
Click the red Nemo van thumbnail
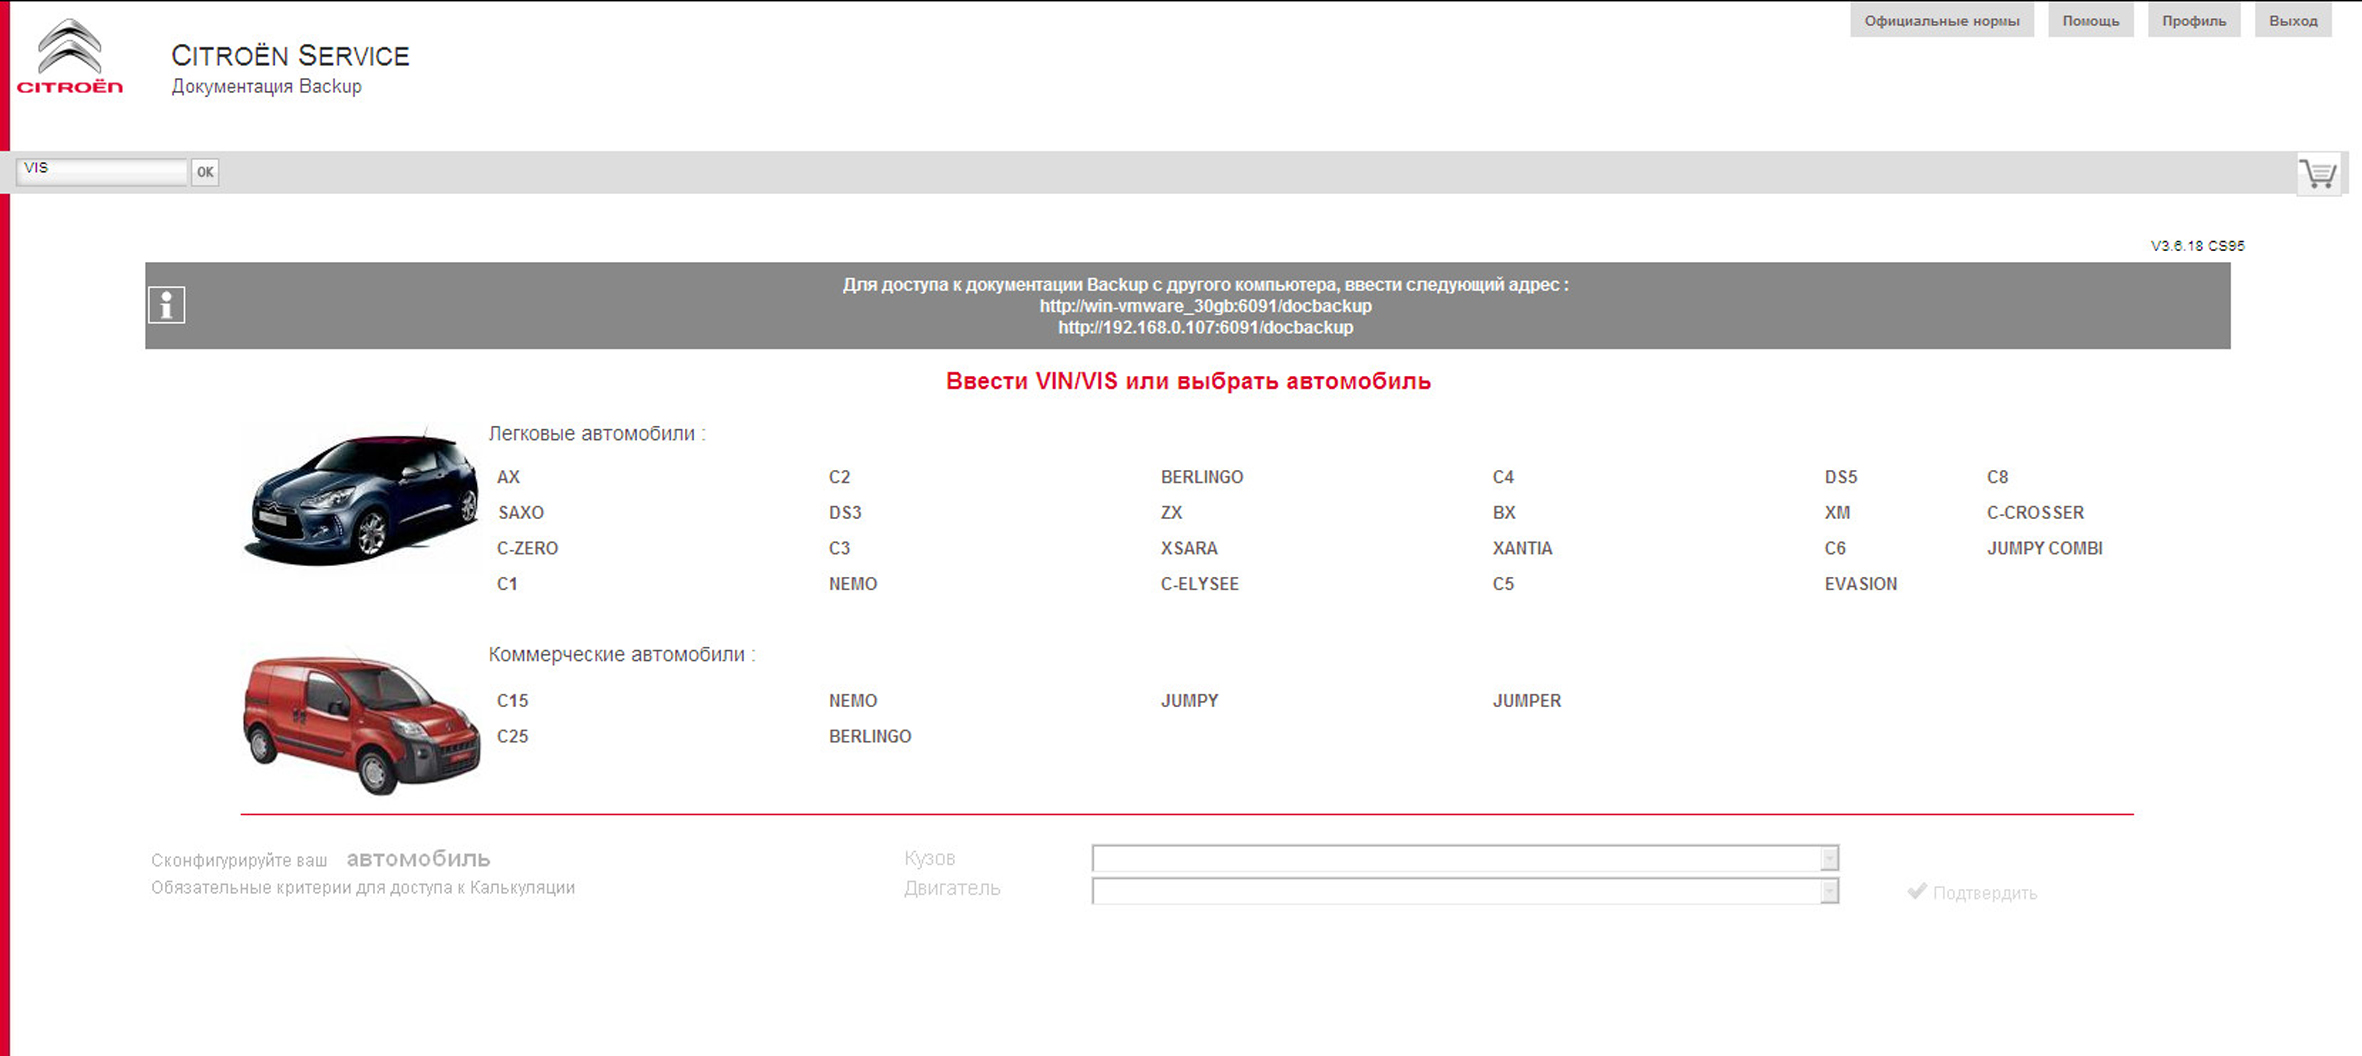pos(362,725)
